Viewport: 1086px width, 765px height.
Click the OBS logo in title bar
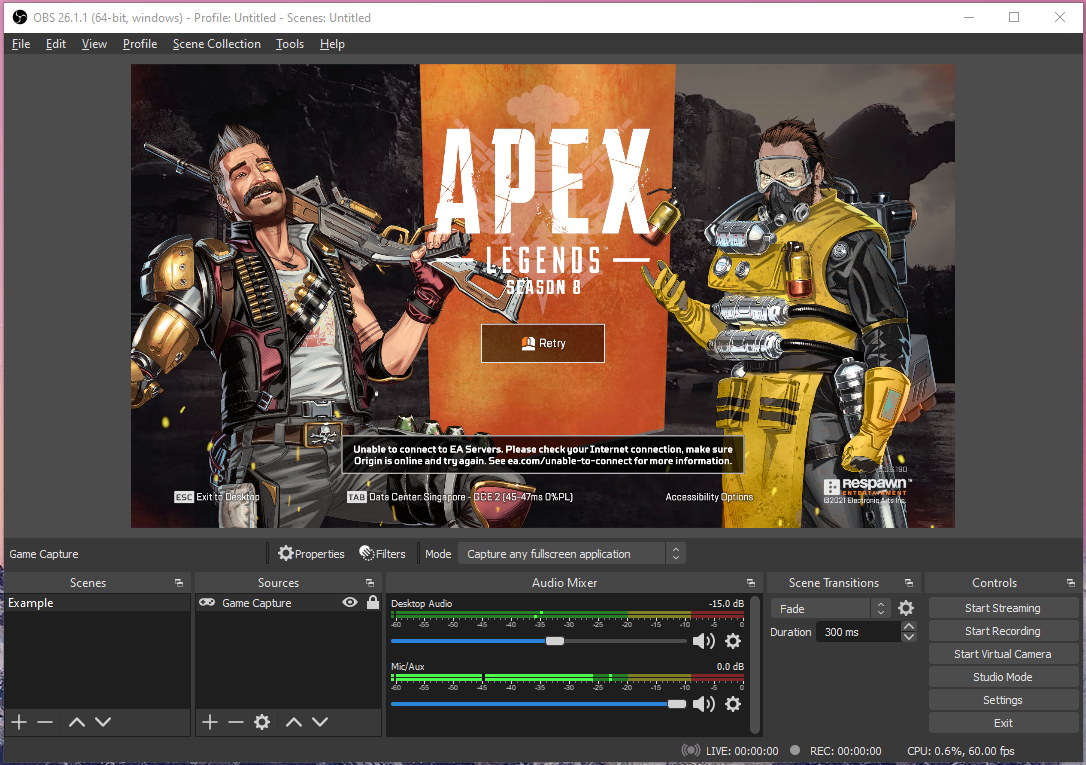(19, 17)
